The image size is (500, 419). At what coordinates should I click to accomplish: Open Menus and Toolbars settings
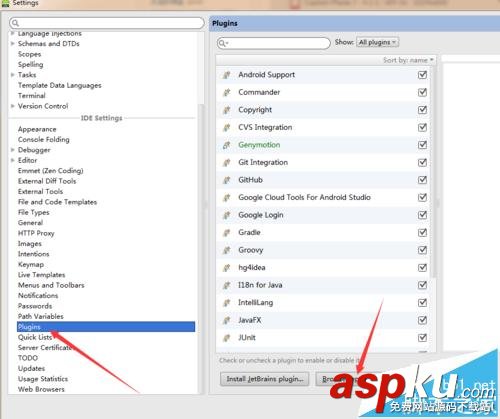pyautogui.click(x=51, y=285)
